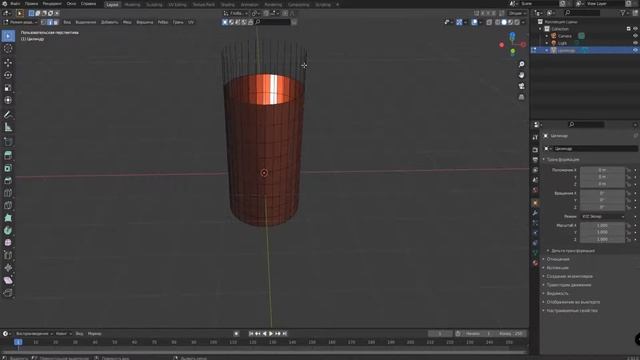Select the Transform tool
This screenshot has width=640, height=360.
tap(8, 100)
